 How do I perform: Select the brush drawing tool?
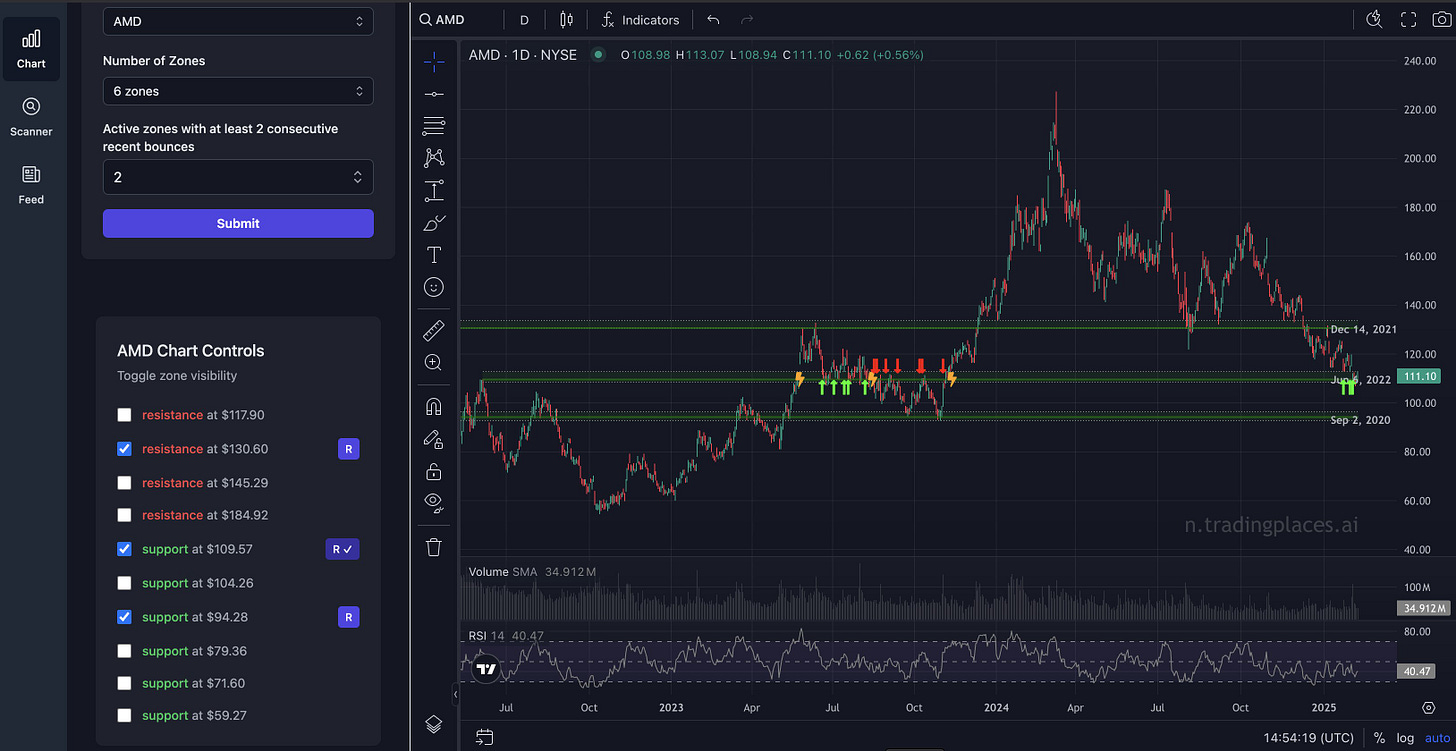tap(434, 222)
